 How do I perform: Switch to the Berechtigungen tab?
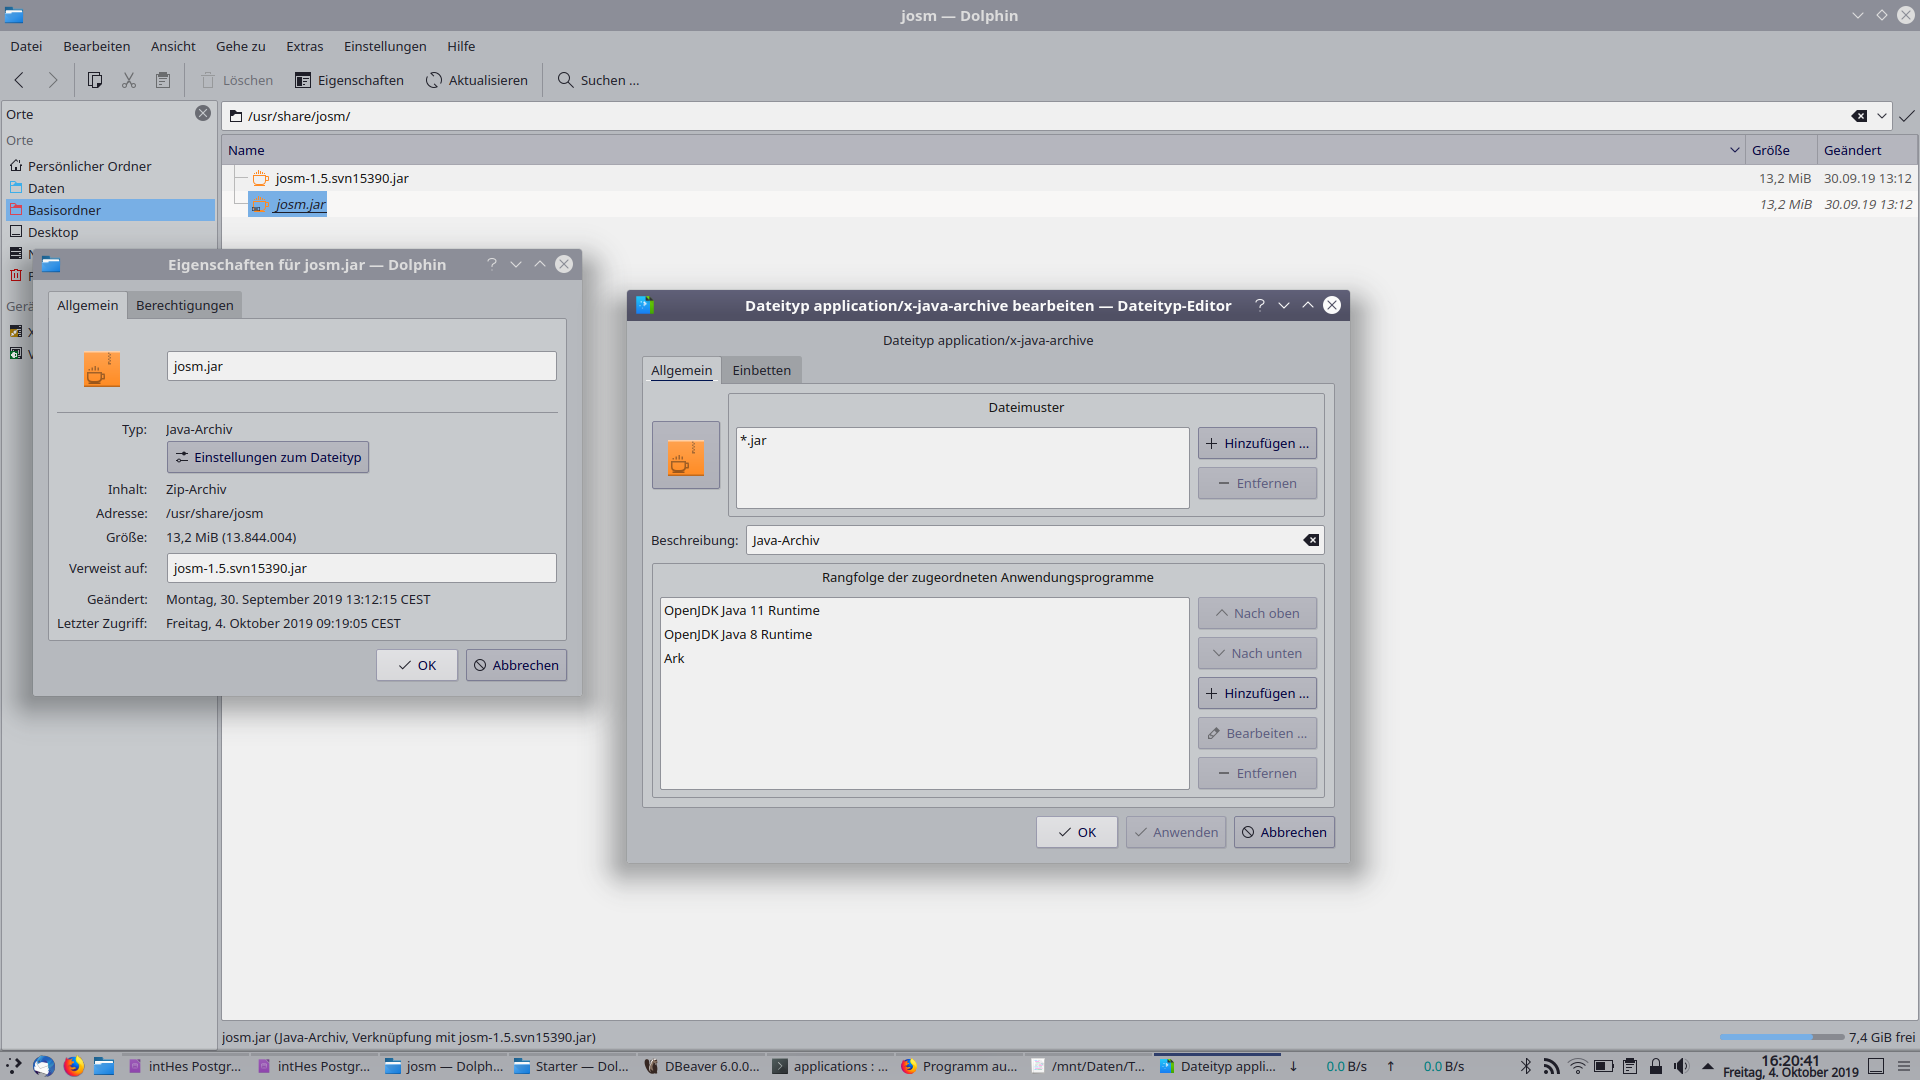coord(184,305)
